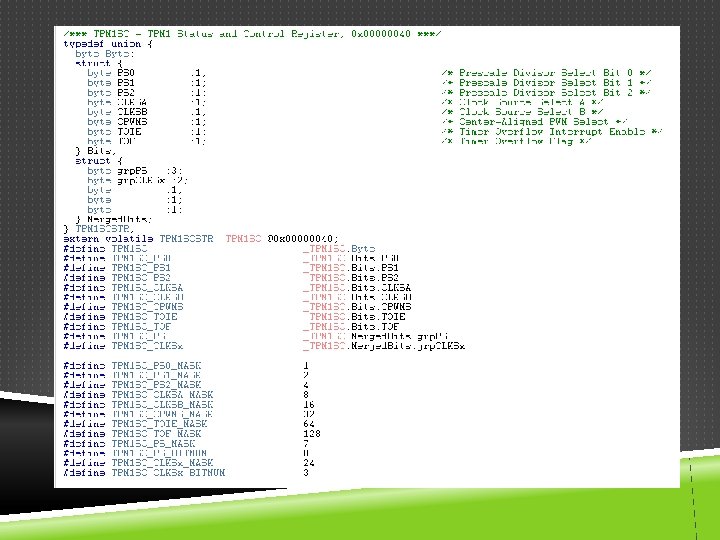The image size is (720, 540).
Task: Click the '_TPM1SC.Bits.TOIE' macro expansion
Action: click(x=354, y=317)
